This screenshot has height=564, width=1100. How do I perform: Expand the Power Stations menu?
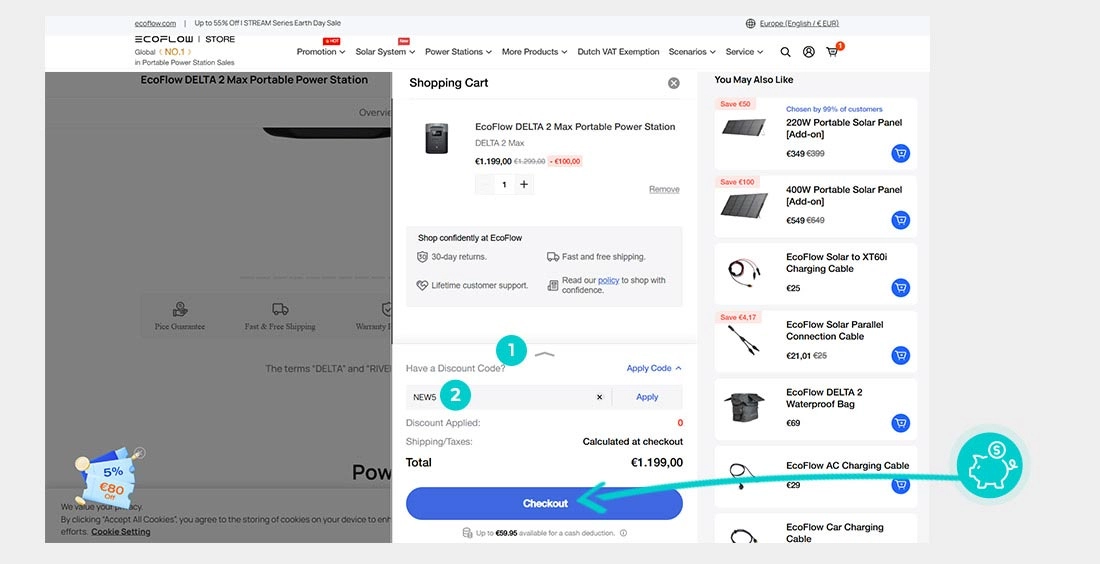tap(458, 52)
